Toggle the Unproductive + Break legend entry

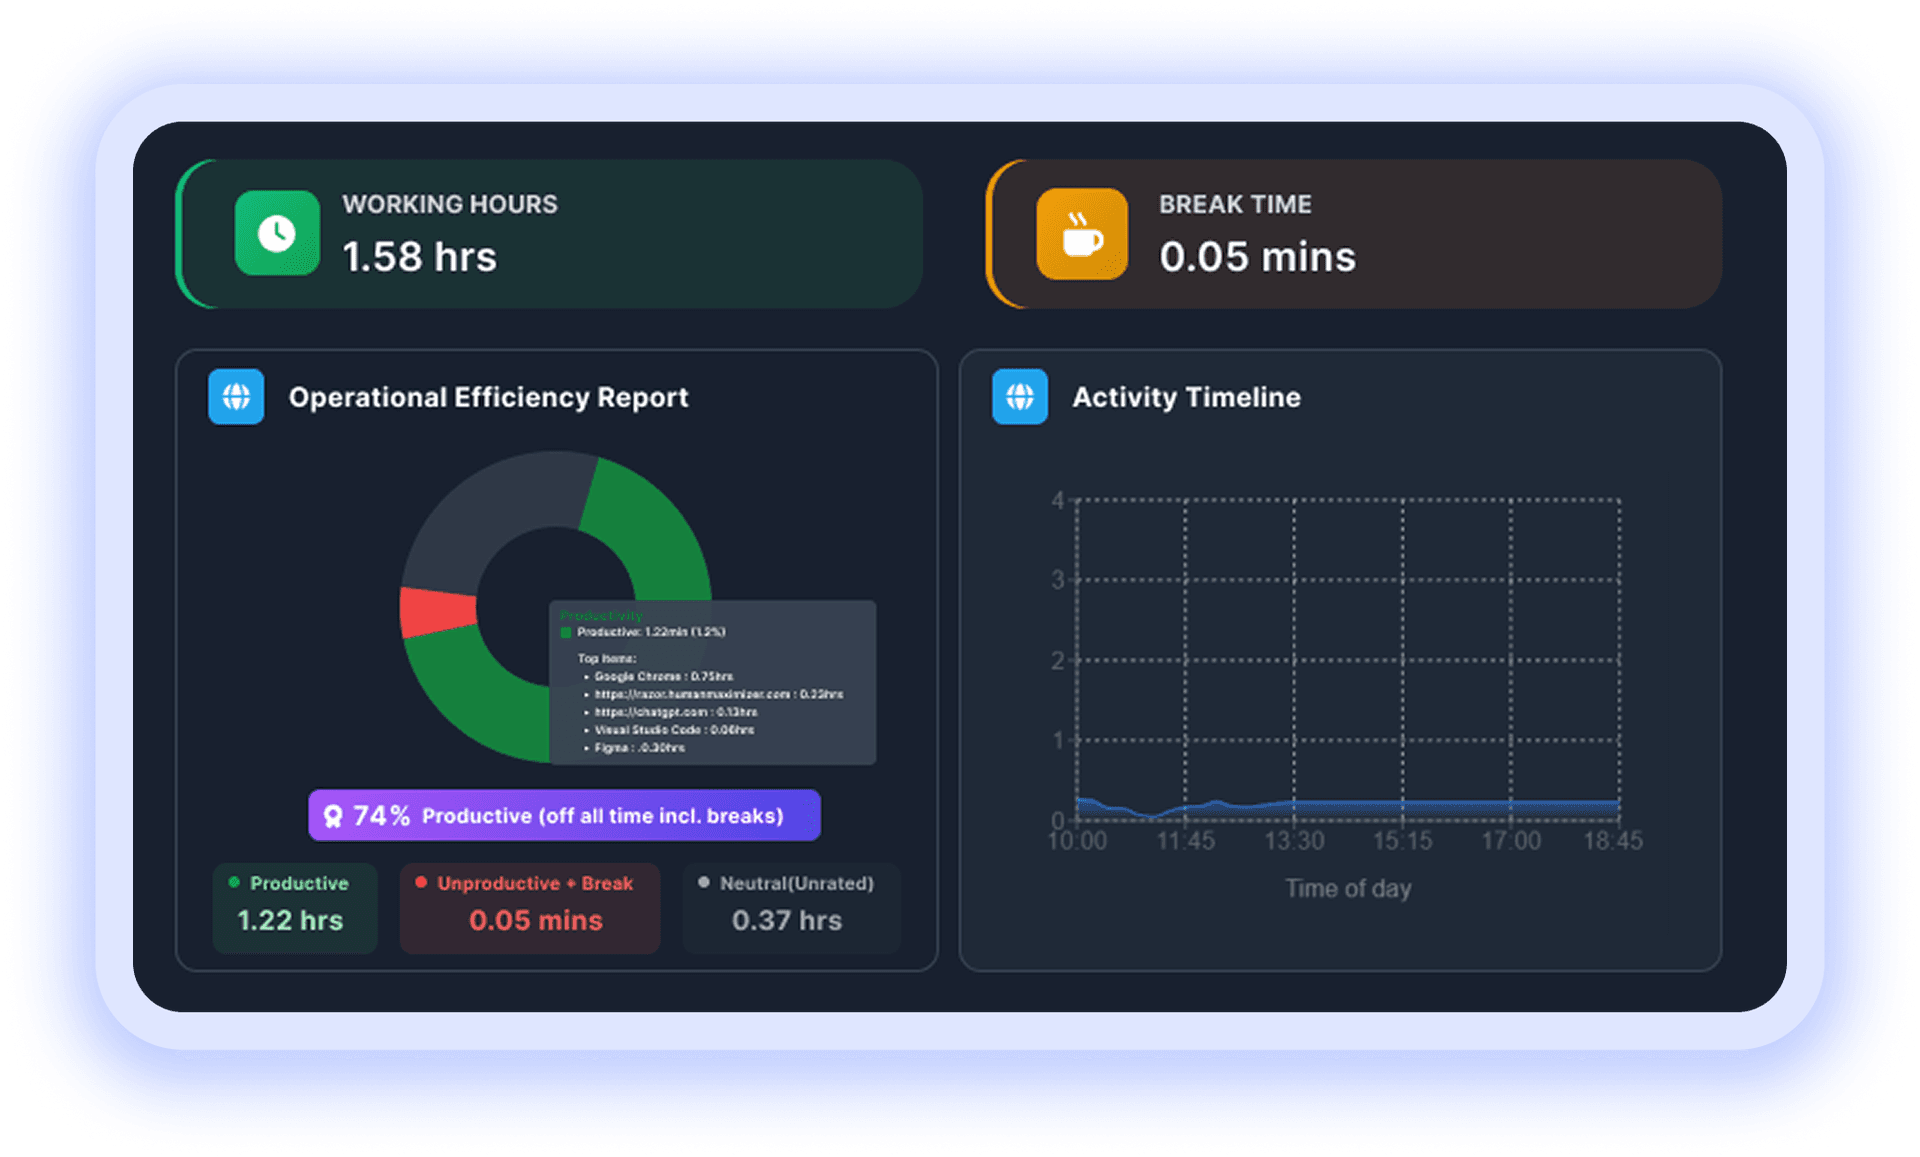click(x=529, y=906)
